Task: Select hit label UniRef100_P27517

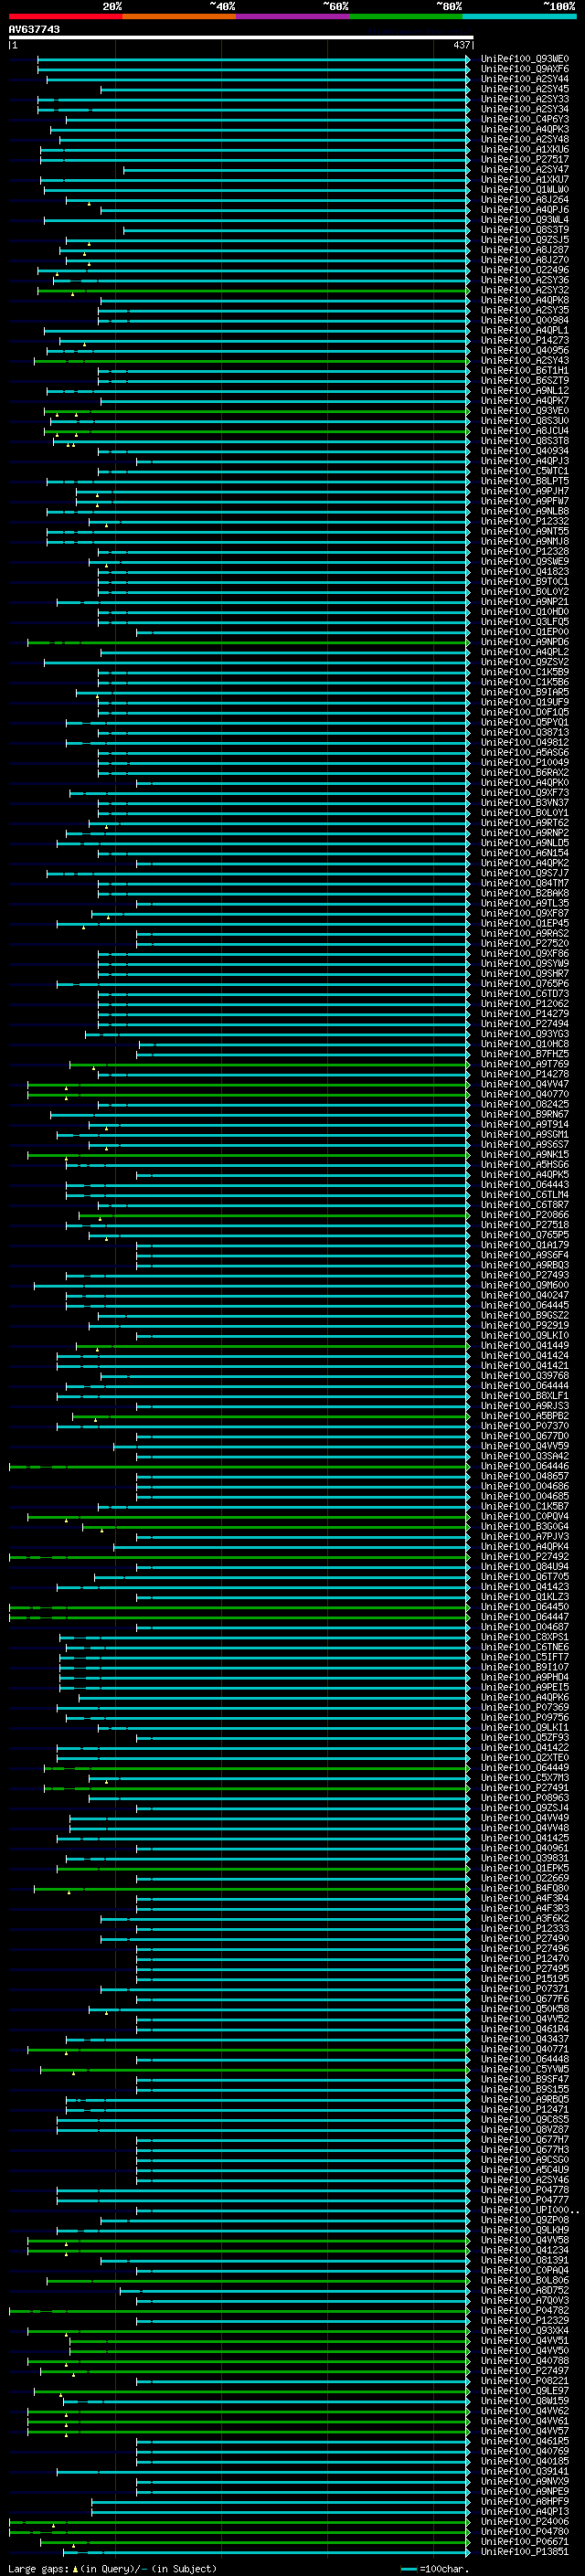Action: pyautogui.click(x=525, y=159)
